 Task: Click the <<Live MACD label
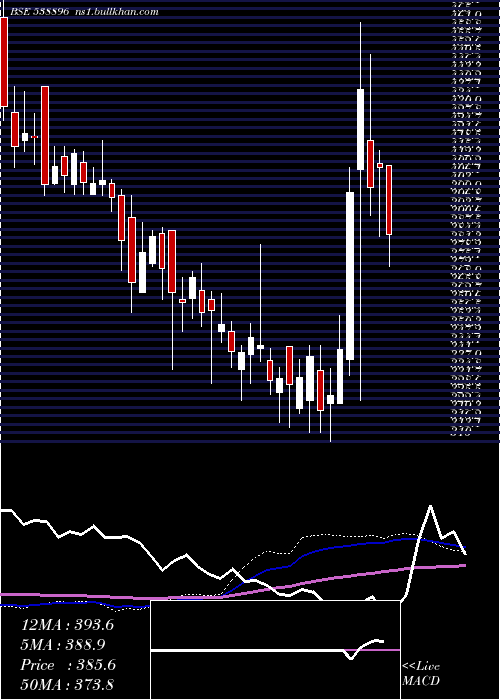click(421, 674)
